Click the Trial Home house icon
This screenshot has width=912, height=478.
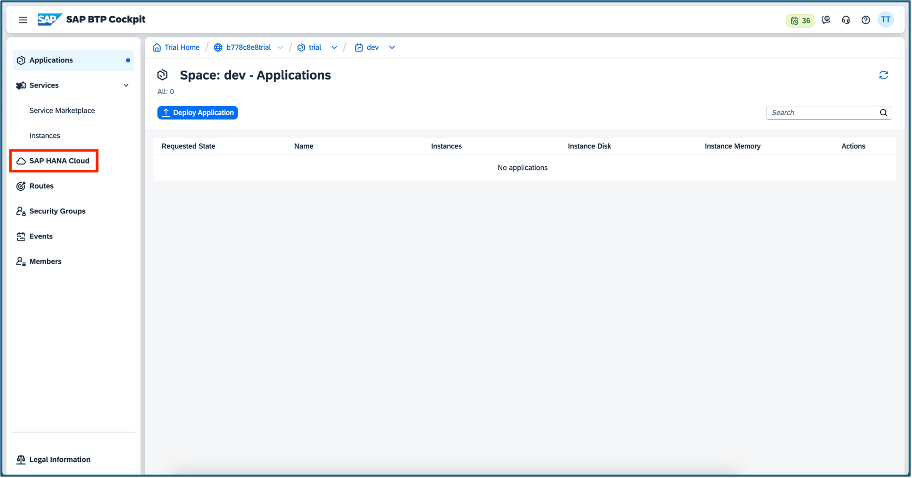pyautogui.click(x=156, y=48)
